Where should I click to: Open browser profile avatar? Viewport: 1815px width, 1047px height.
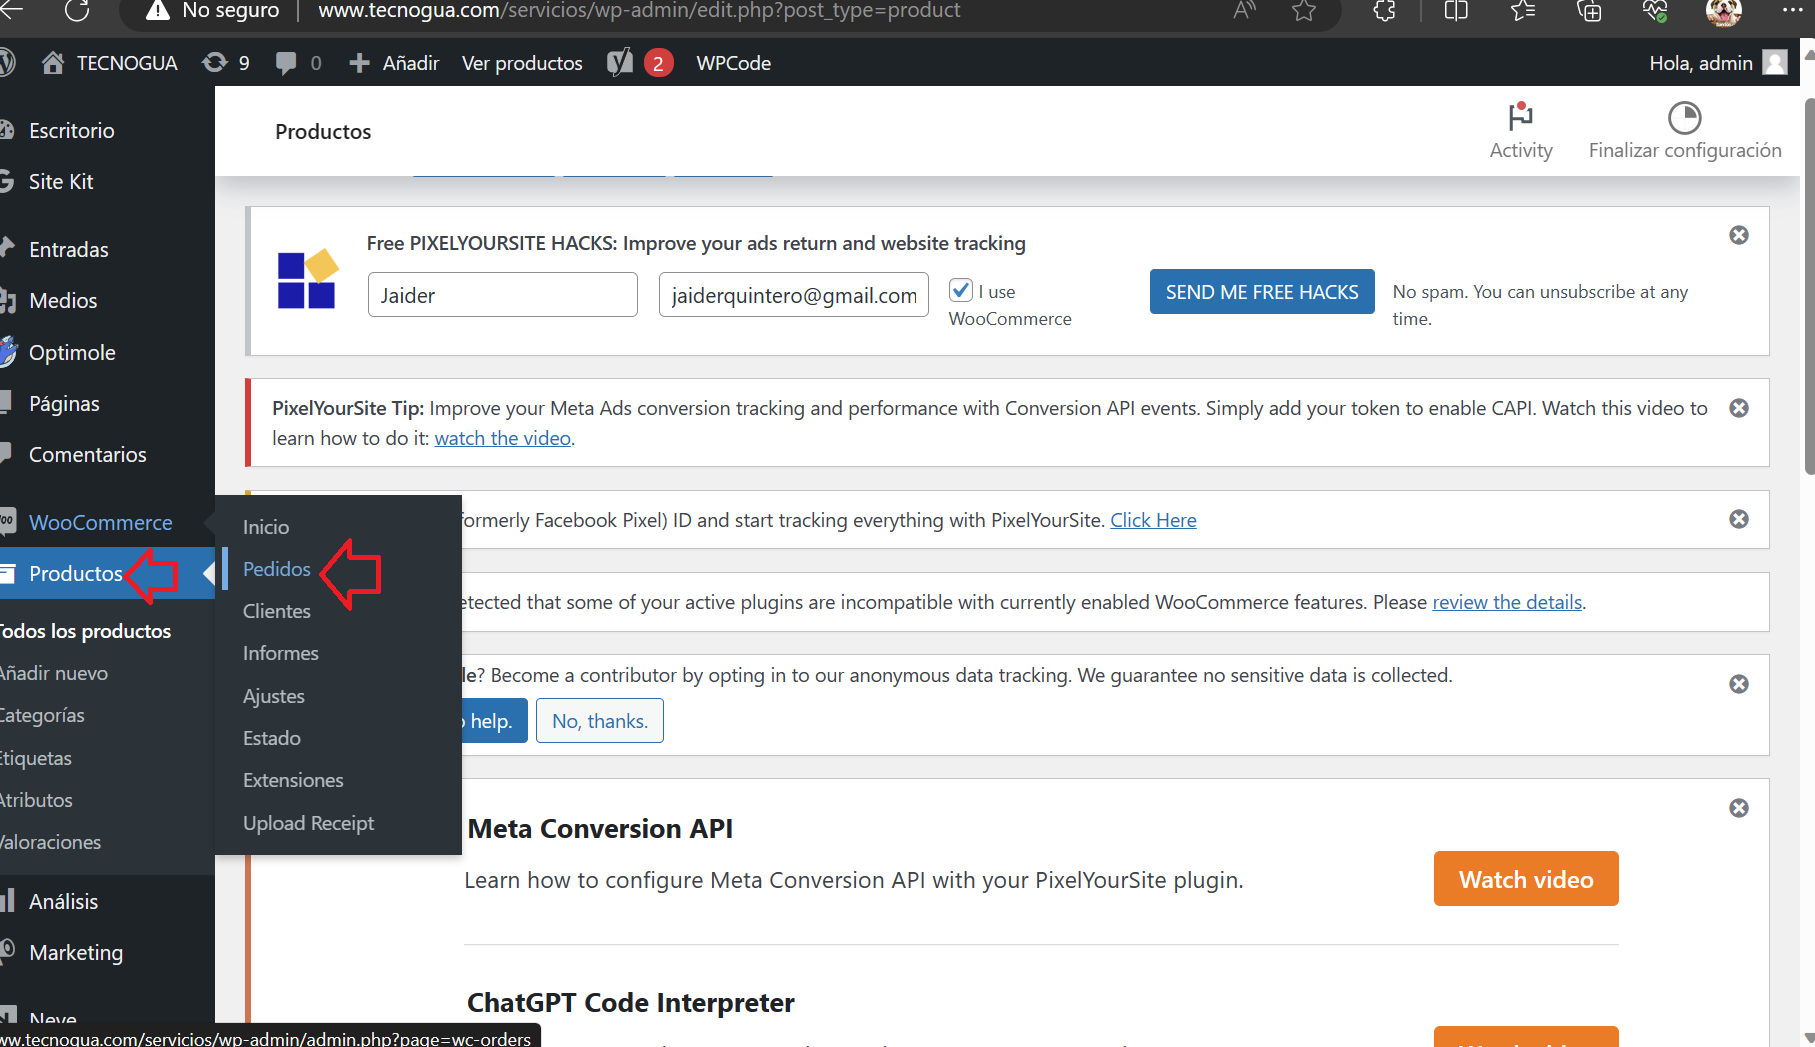(x=1723, y=11)
